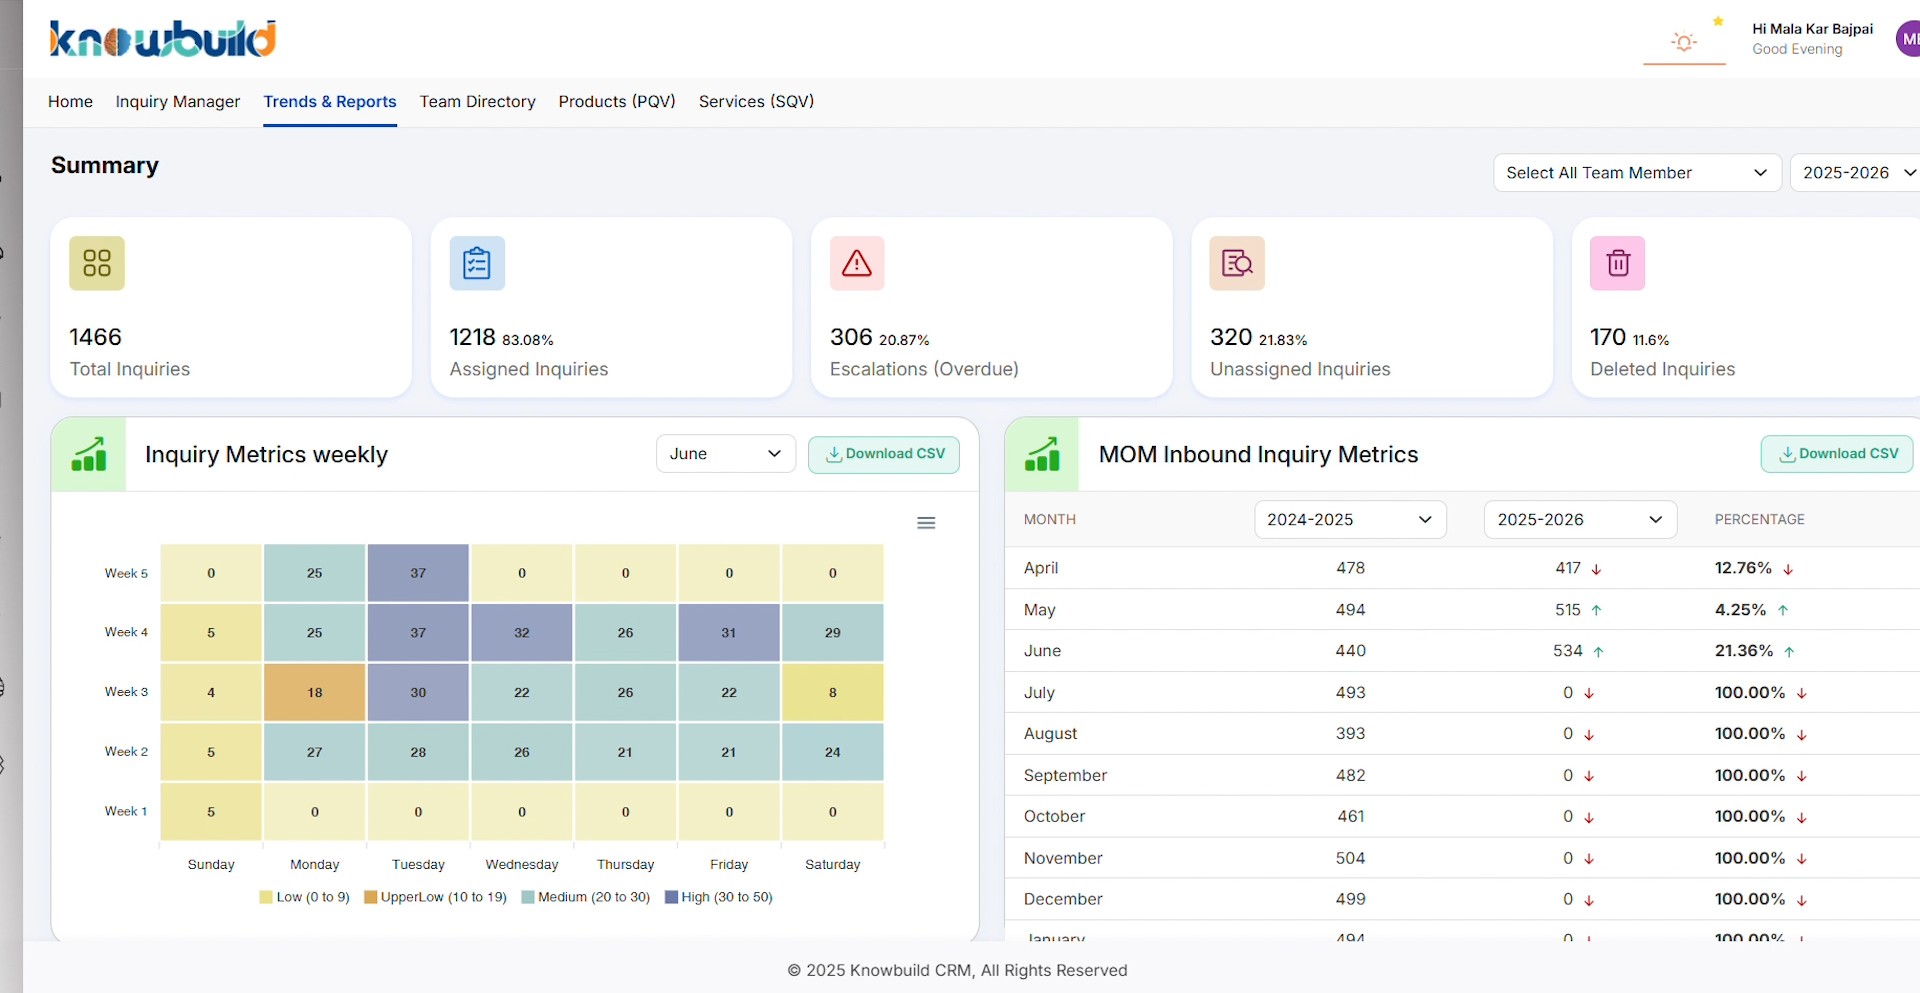Screen dimensions: 1920x993
Task: Go to the Inquiry Manager tab
Action: pos(178,102)
